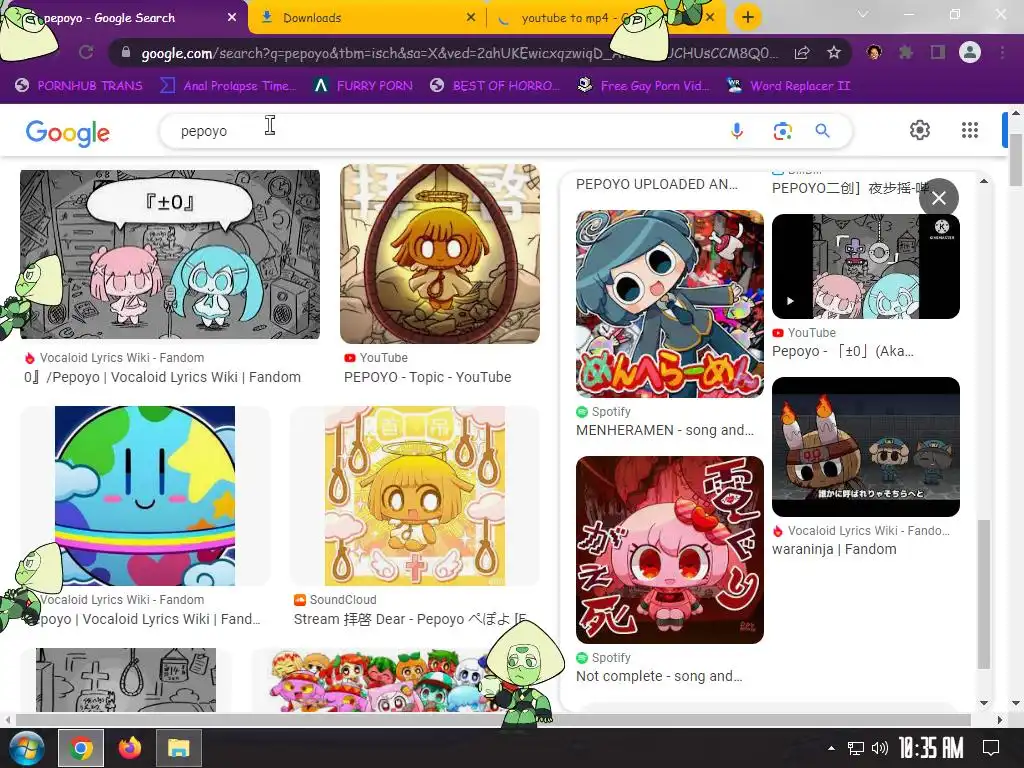Click 'Pepoyo - 「±0」(Aka...' title

click(842, 351)
